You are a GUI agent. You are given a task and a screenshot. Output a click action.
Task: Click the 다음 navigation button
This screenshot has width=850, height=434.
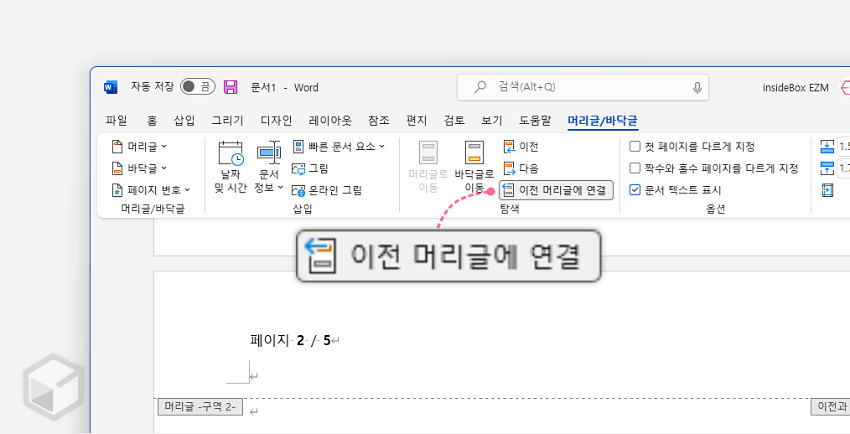[x=521, y=169]
